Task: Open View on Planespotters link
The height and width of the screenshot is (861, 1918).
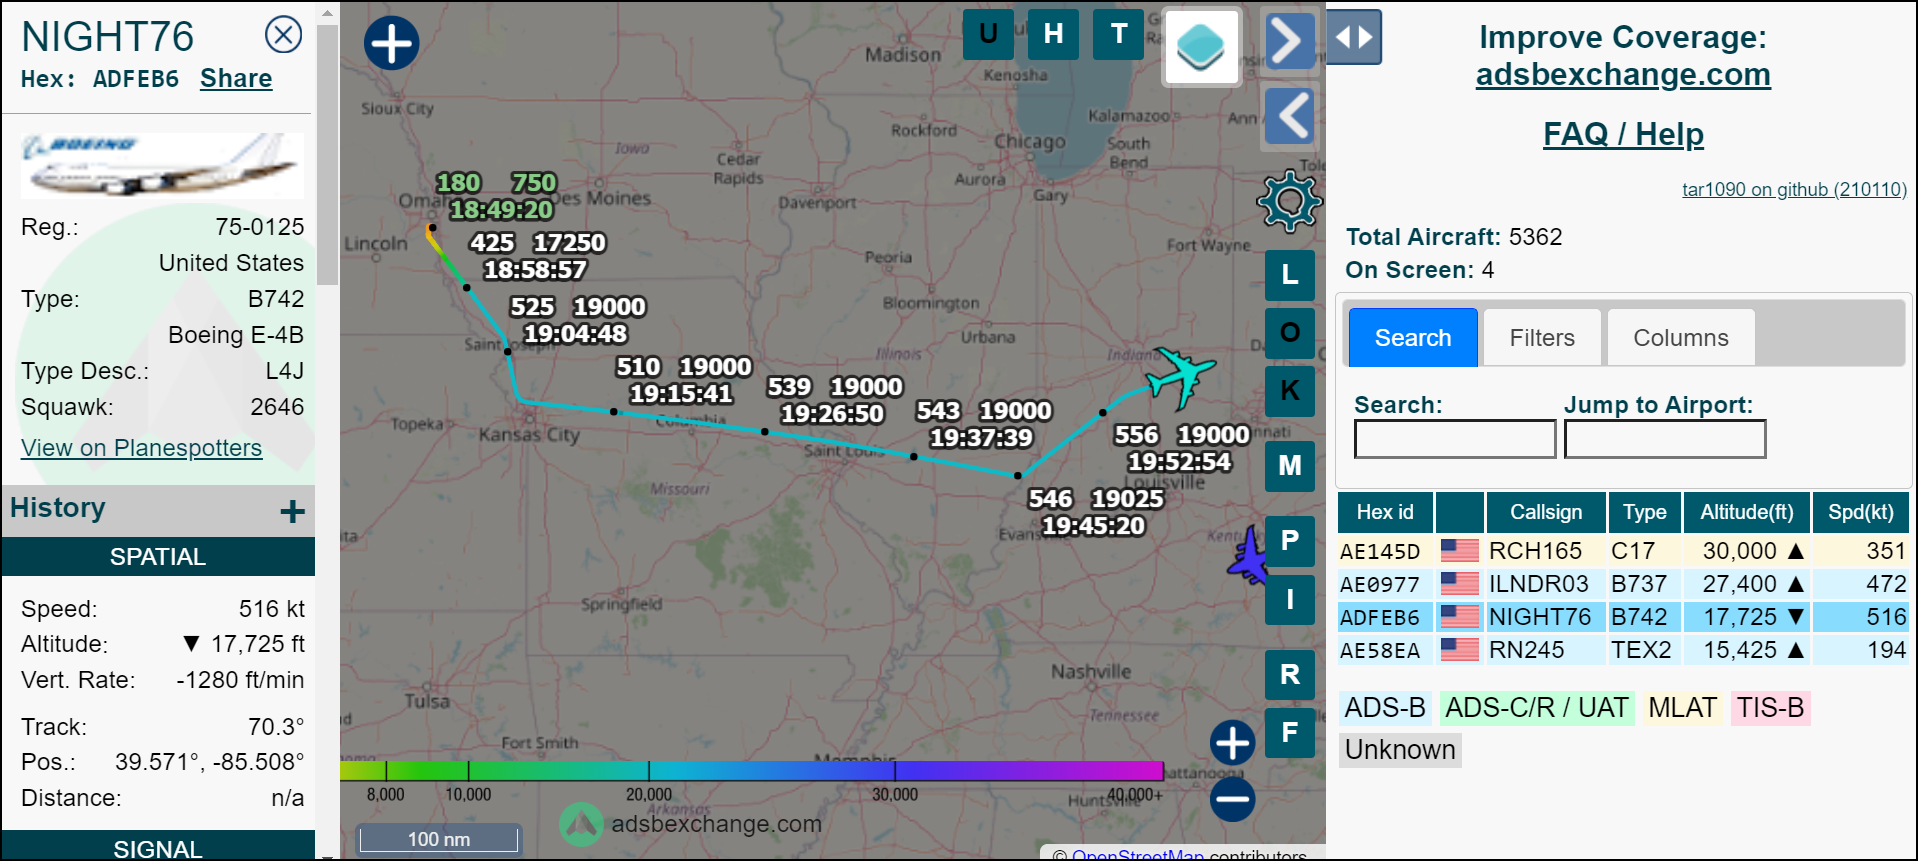Action: (x=141, y=448)
